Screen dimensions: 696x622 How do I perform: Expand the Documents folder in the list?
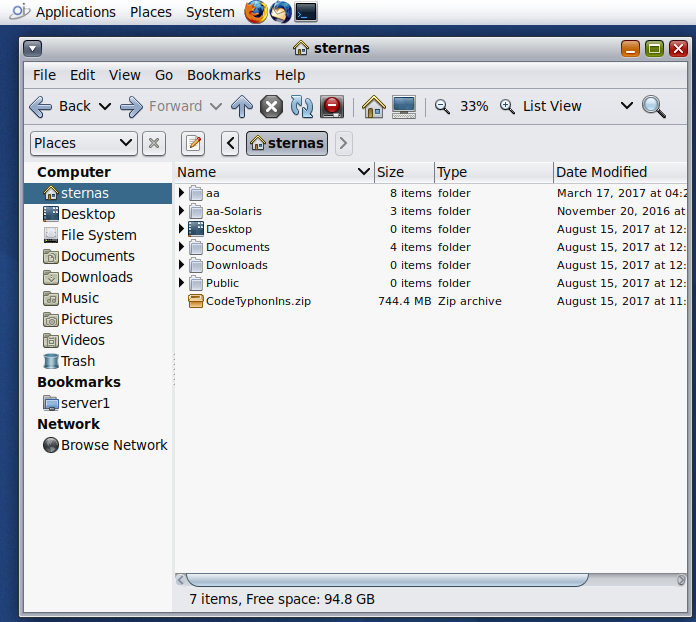(x=181, y=247)
